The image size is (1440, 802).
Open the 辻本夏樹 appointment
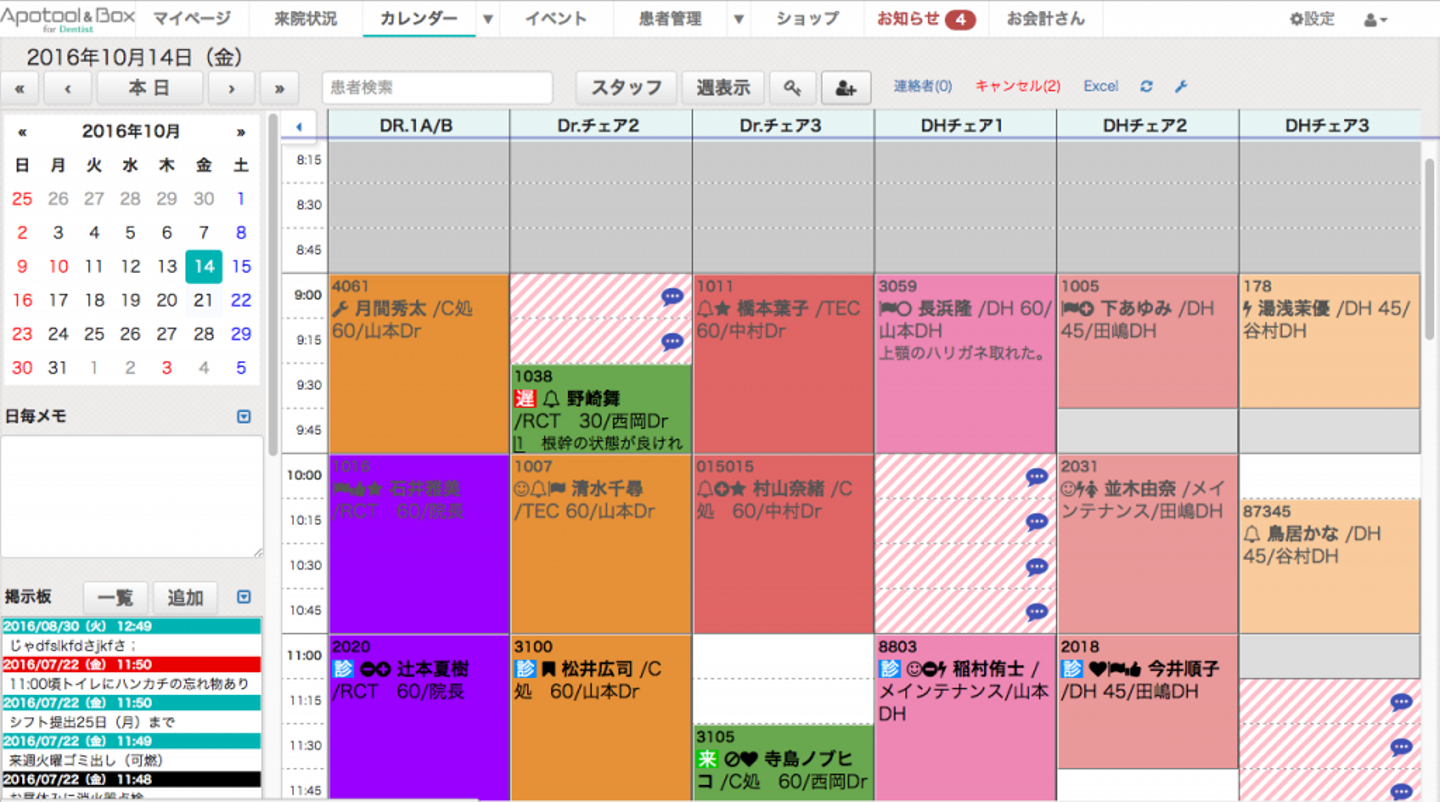[x=419, y=718]
